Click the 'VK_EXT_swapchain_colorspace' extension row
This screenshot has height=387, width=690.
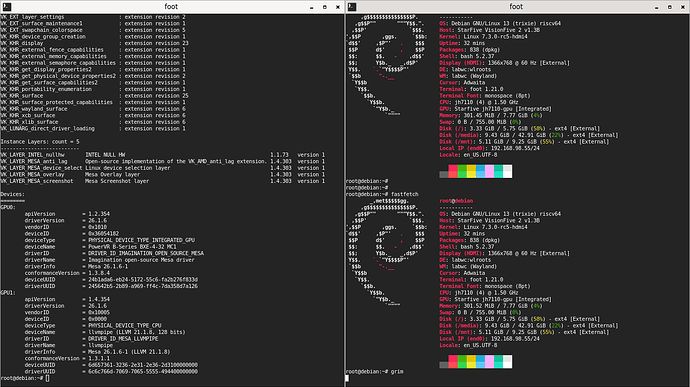[93, 30]
